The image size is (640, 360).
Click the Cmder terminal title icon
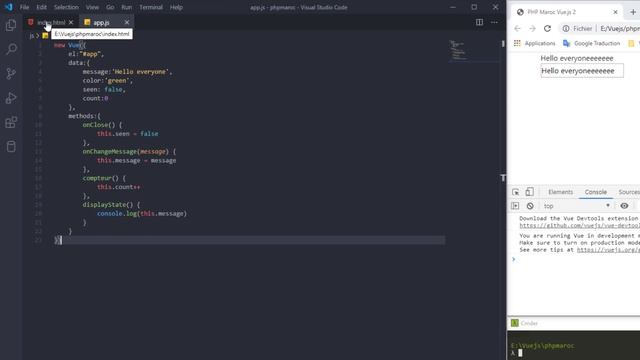pyautogui.click(x=515, y=323)
